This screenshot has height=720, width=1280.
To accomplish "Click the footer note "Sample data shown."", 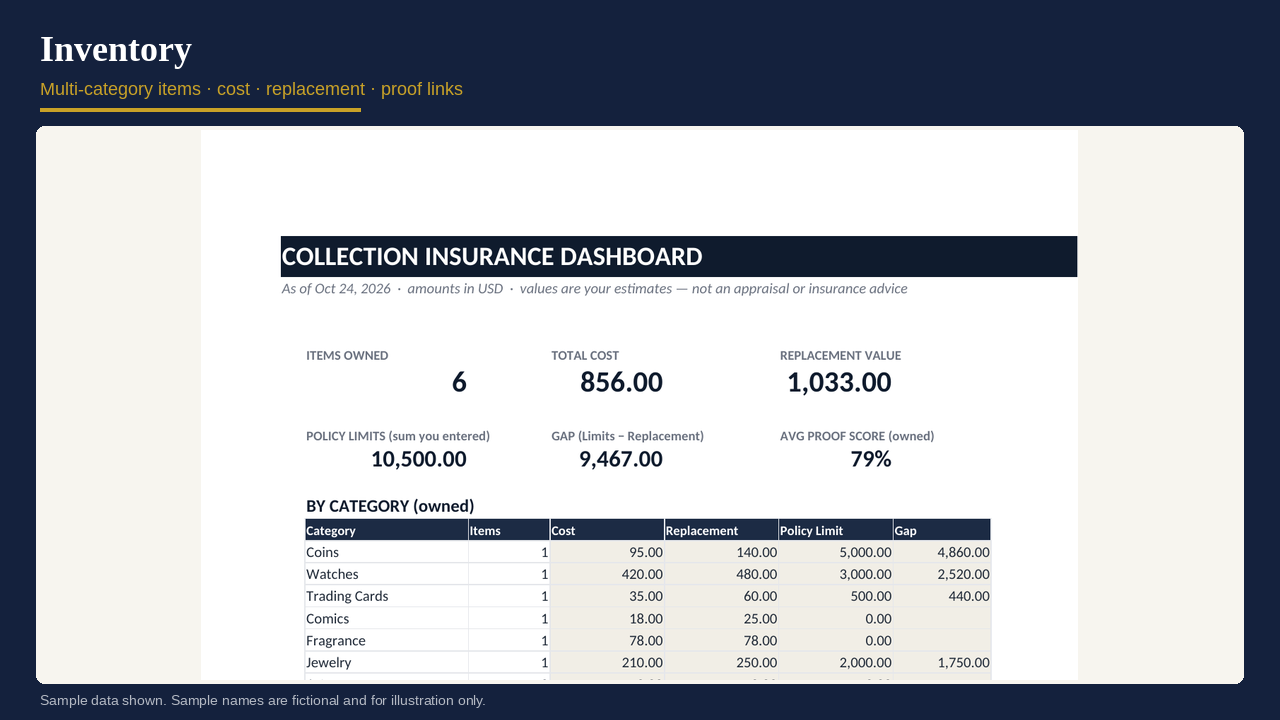I will 103,700.
